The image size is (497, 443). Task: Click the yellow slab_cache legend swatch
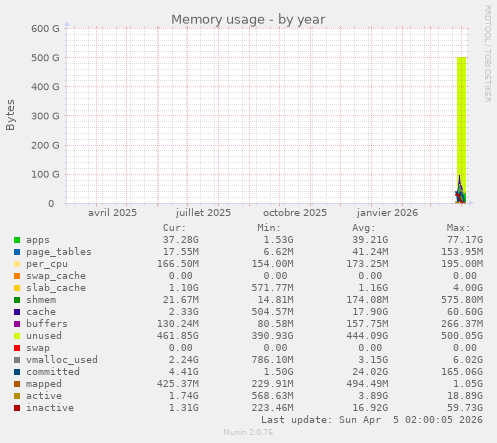tap(17, 288)
